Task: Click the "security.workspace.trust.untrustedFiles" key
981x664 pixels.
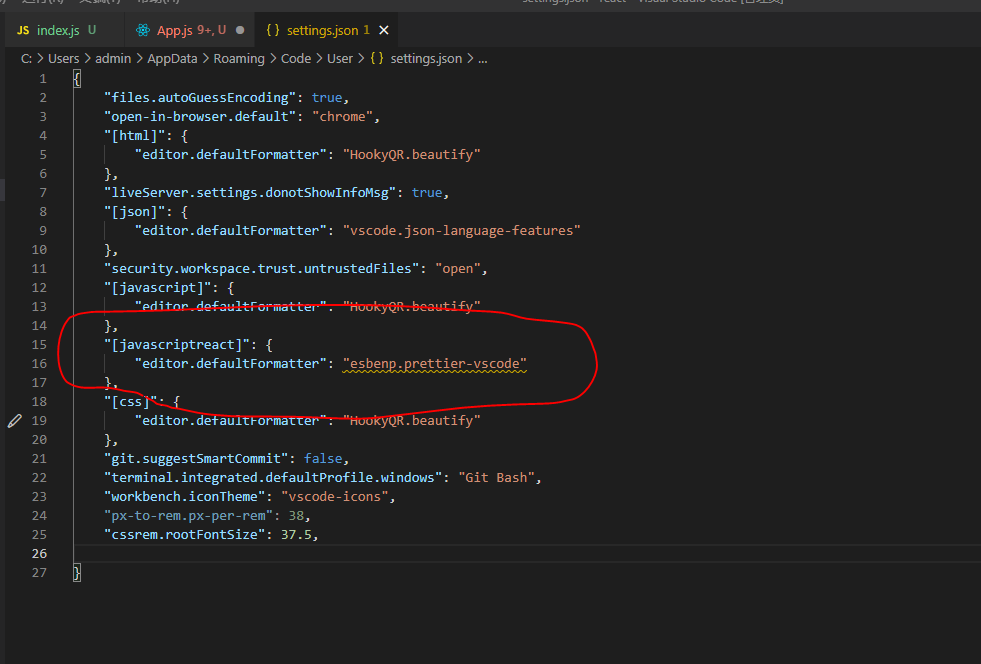Action: tap(262, 268)
